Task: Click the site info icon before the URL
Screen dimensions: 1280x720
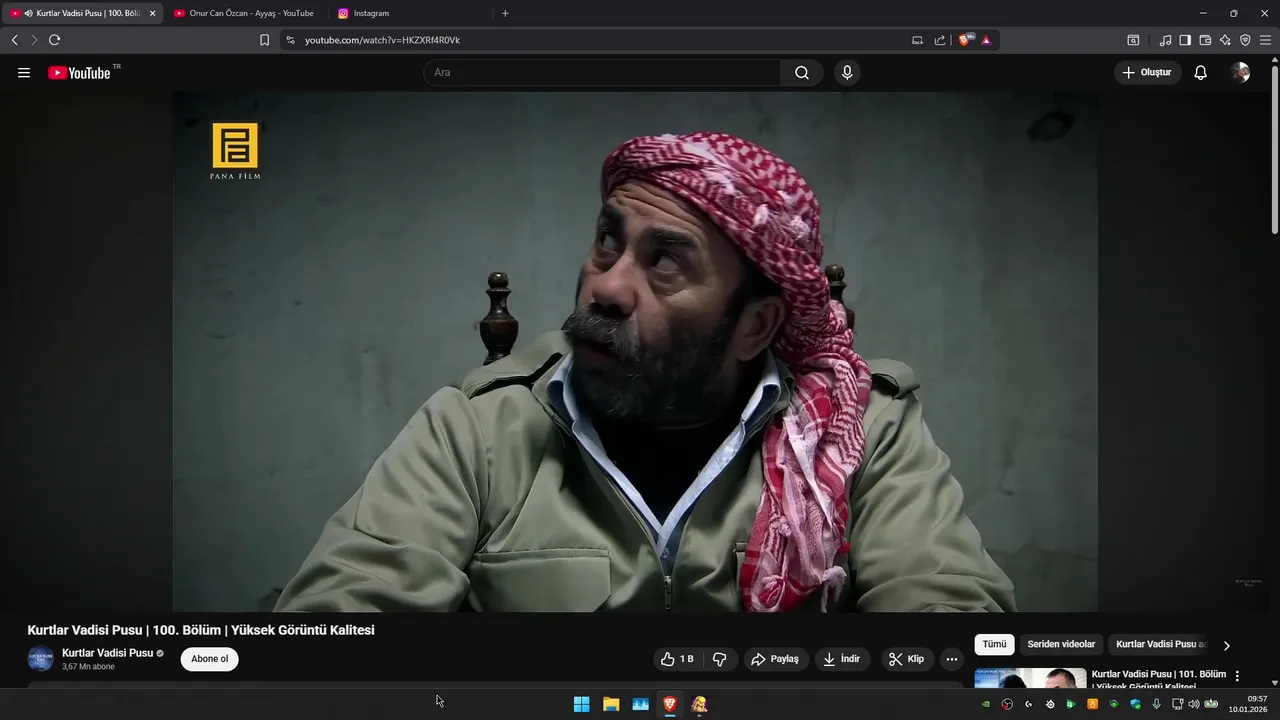Action: point(290,40)
